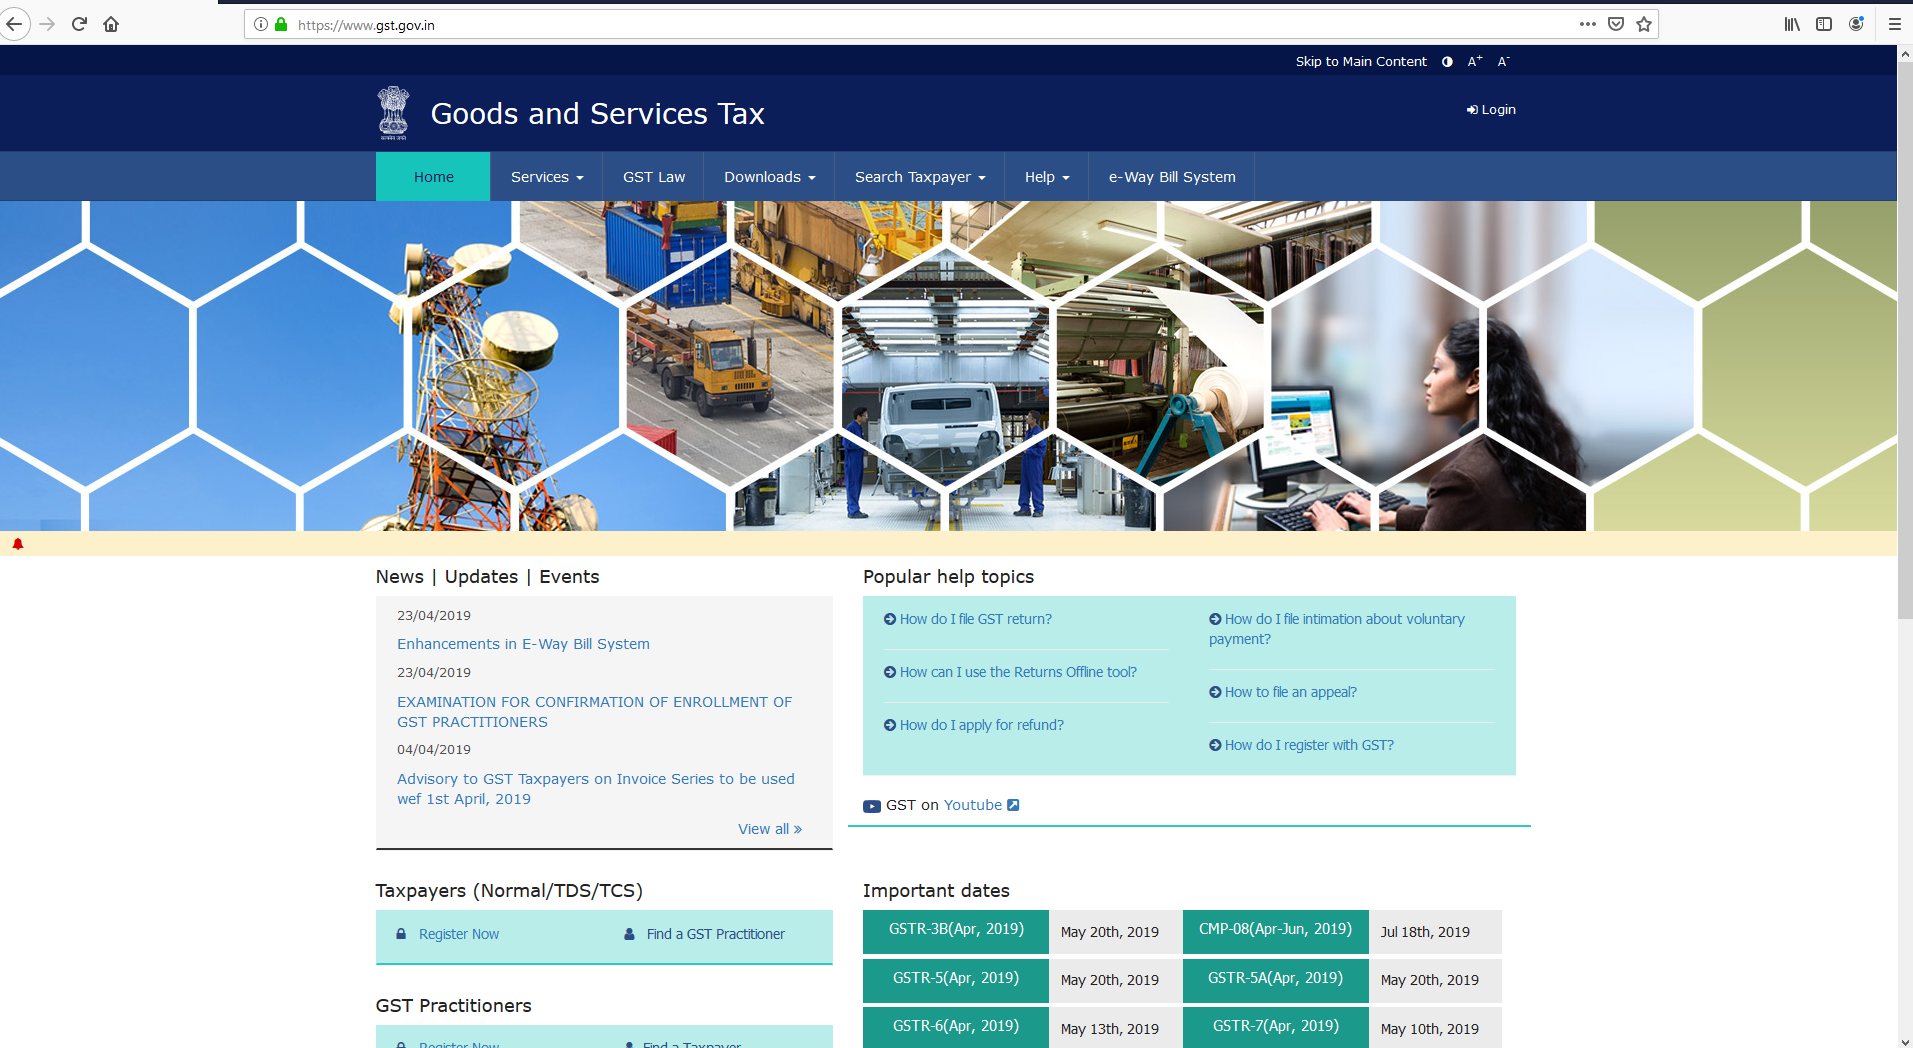Show the sidebar via the toolbar icon
This screenshot has width=1913, height=1048.
(x=1824, y=24)
